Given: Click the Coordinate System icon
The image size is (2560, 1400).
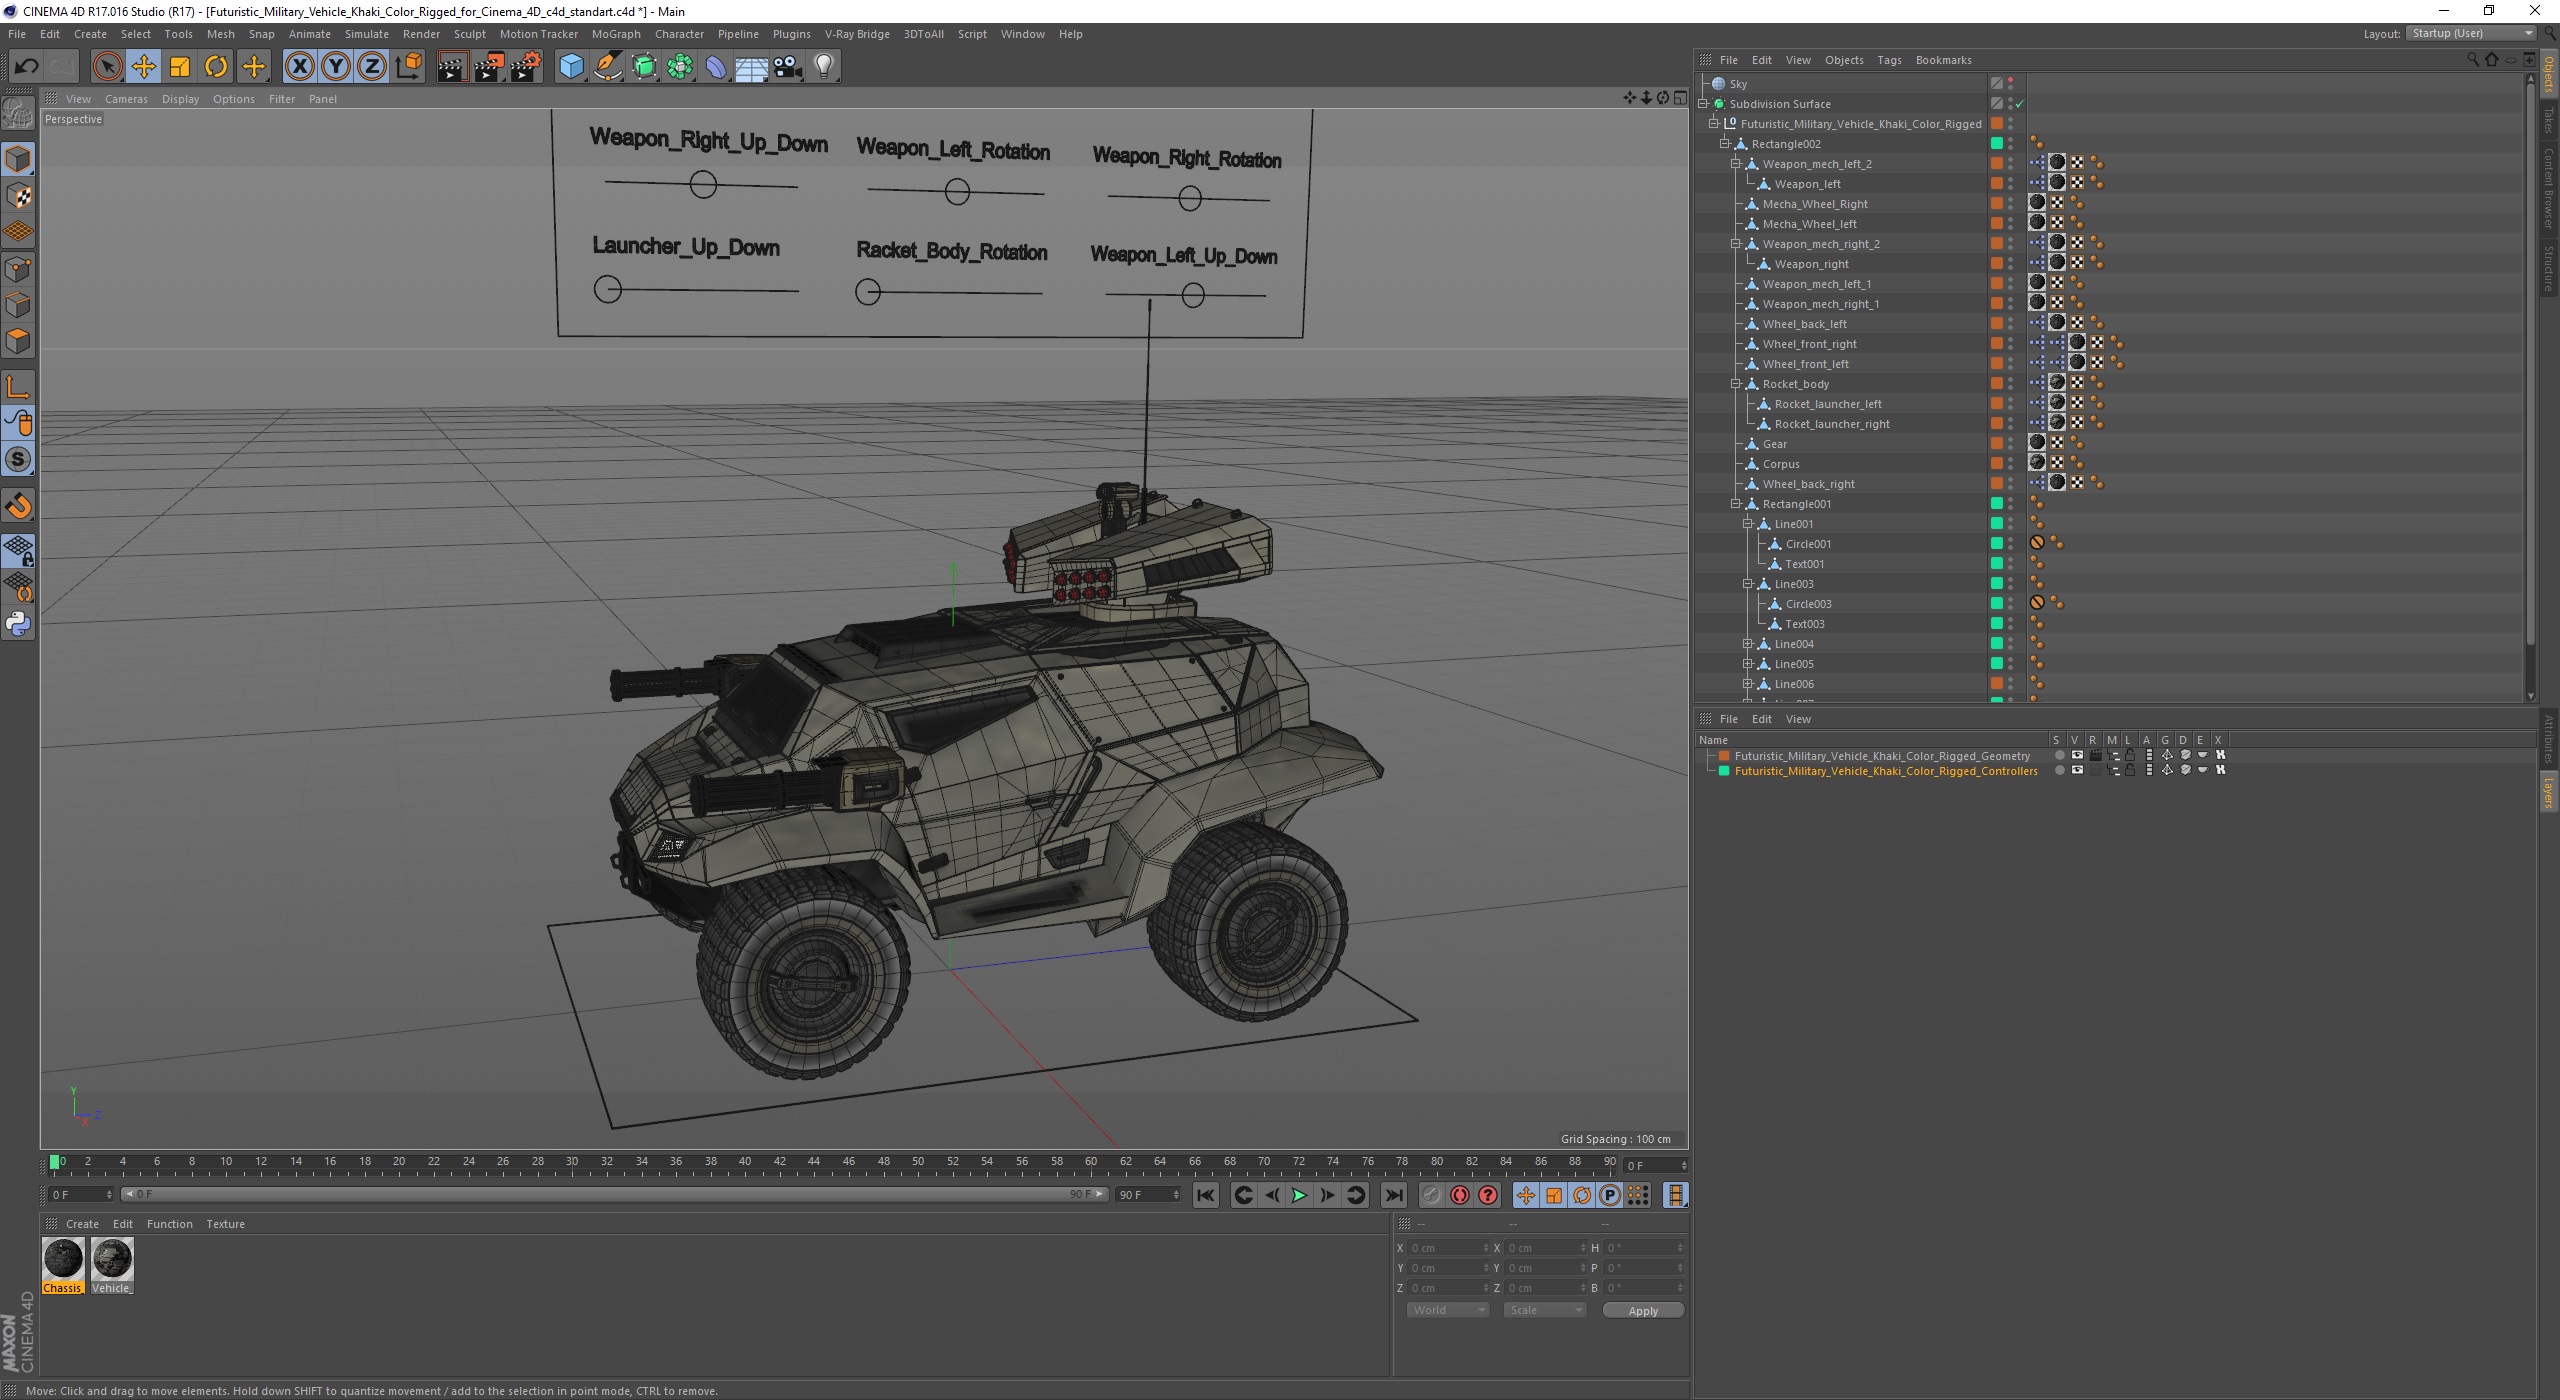Looking at the screenshot, I should click(409, 67).
